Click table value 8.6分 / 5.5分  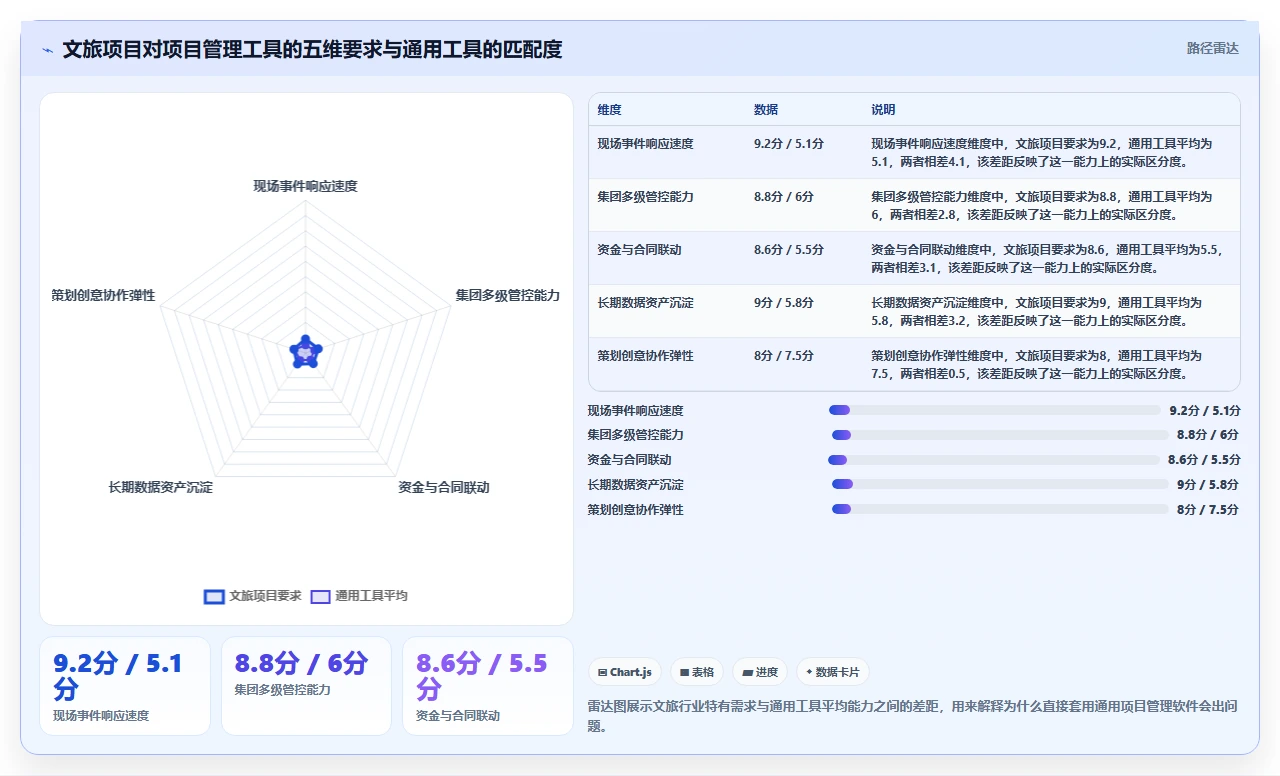pyautogui.click(x=789, y=250)
